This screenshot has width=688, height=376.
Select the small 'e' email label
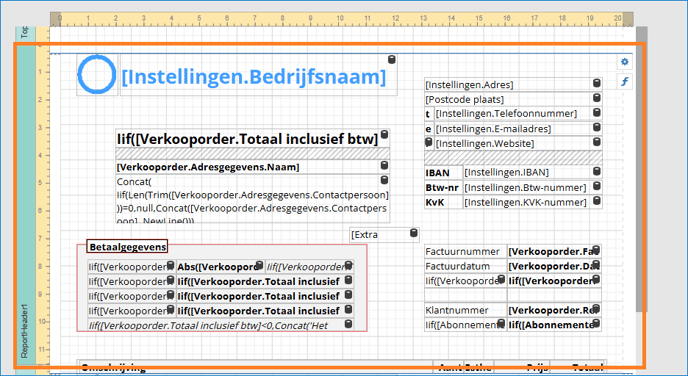(428, 129)
